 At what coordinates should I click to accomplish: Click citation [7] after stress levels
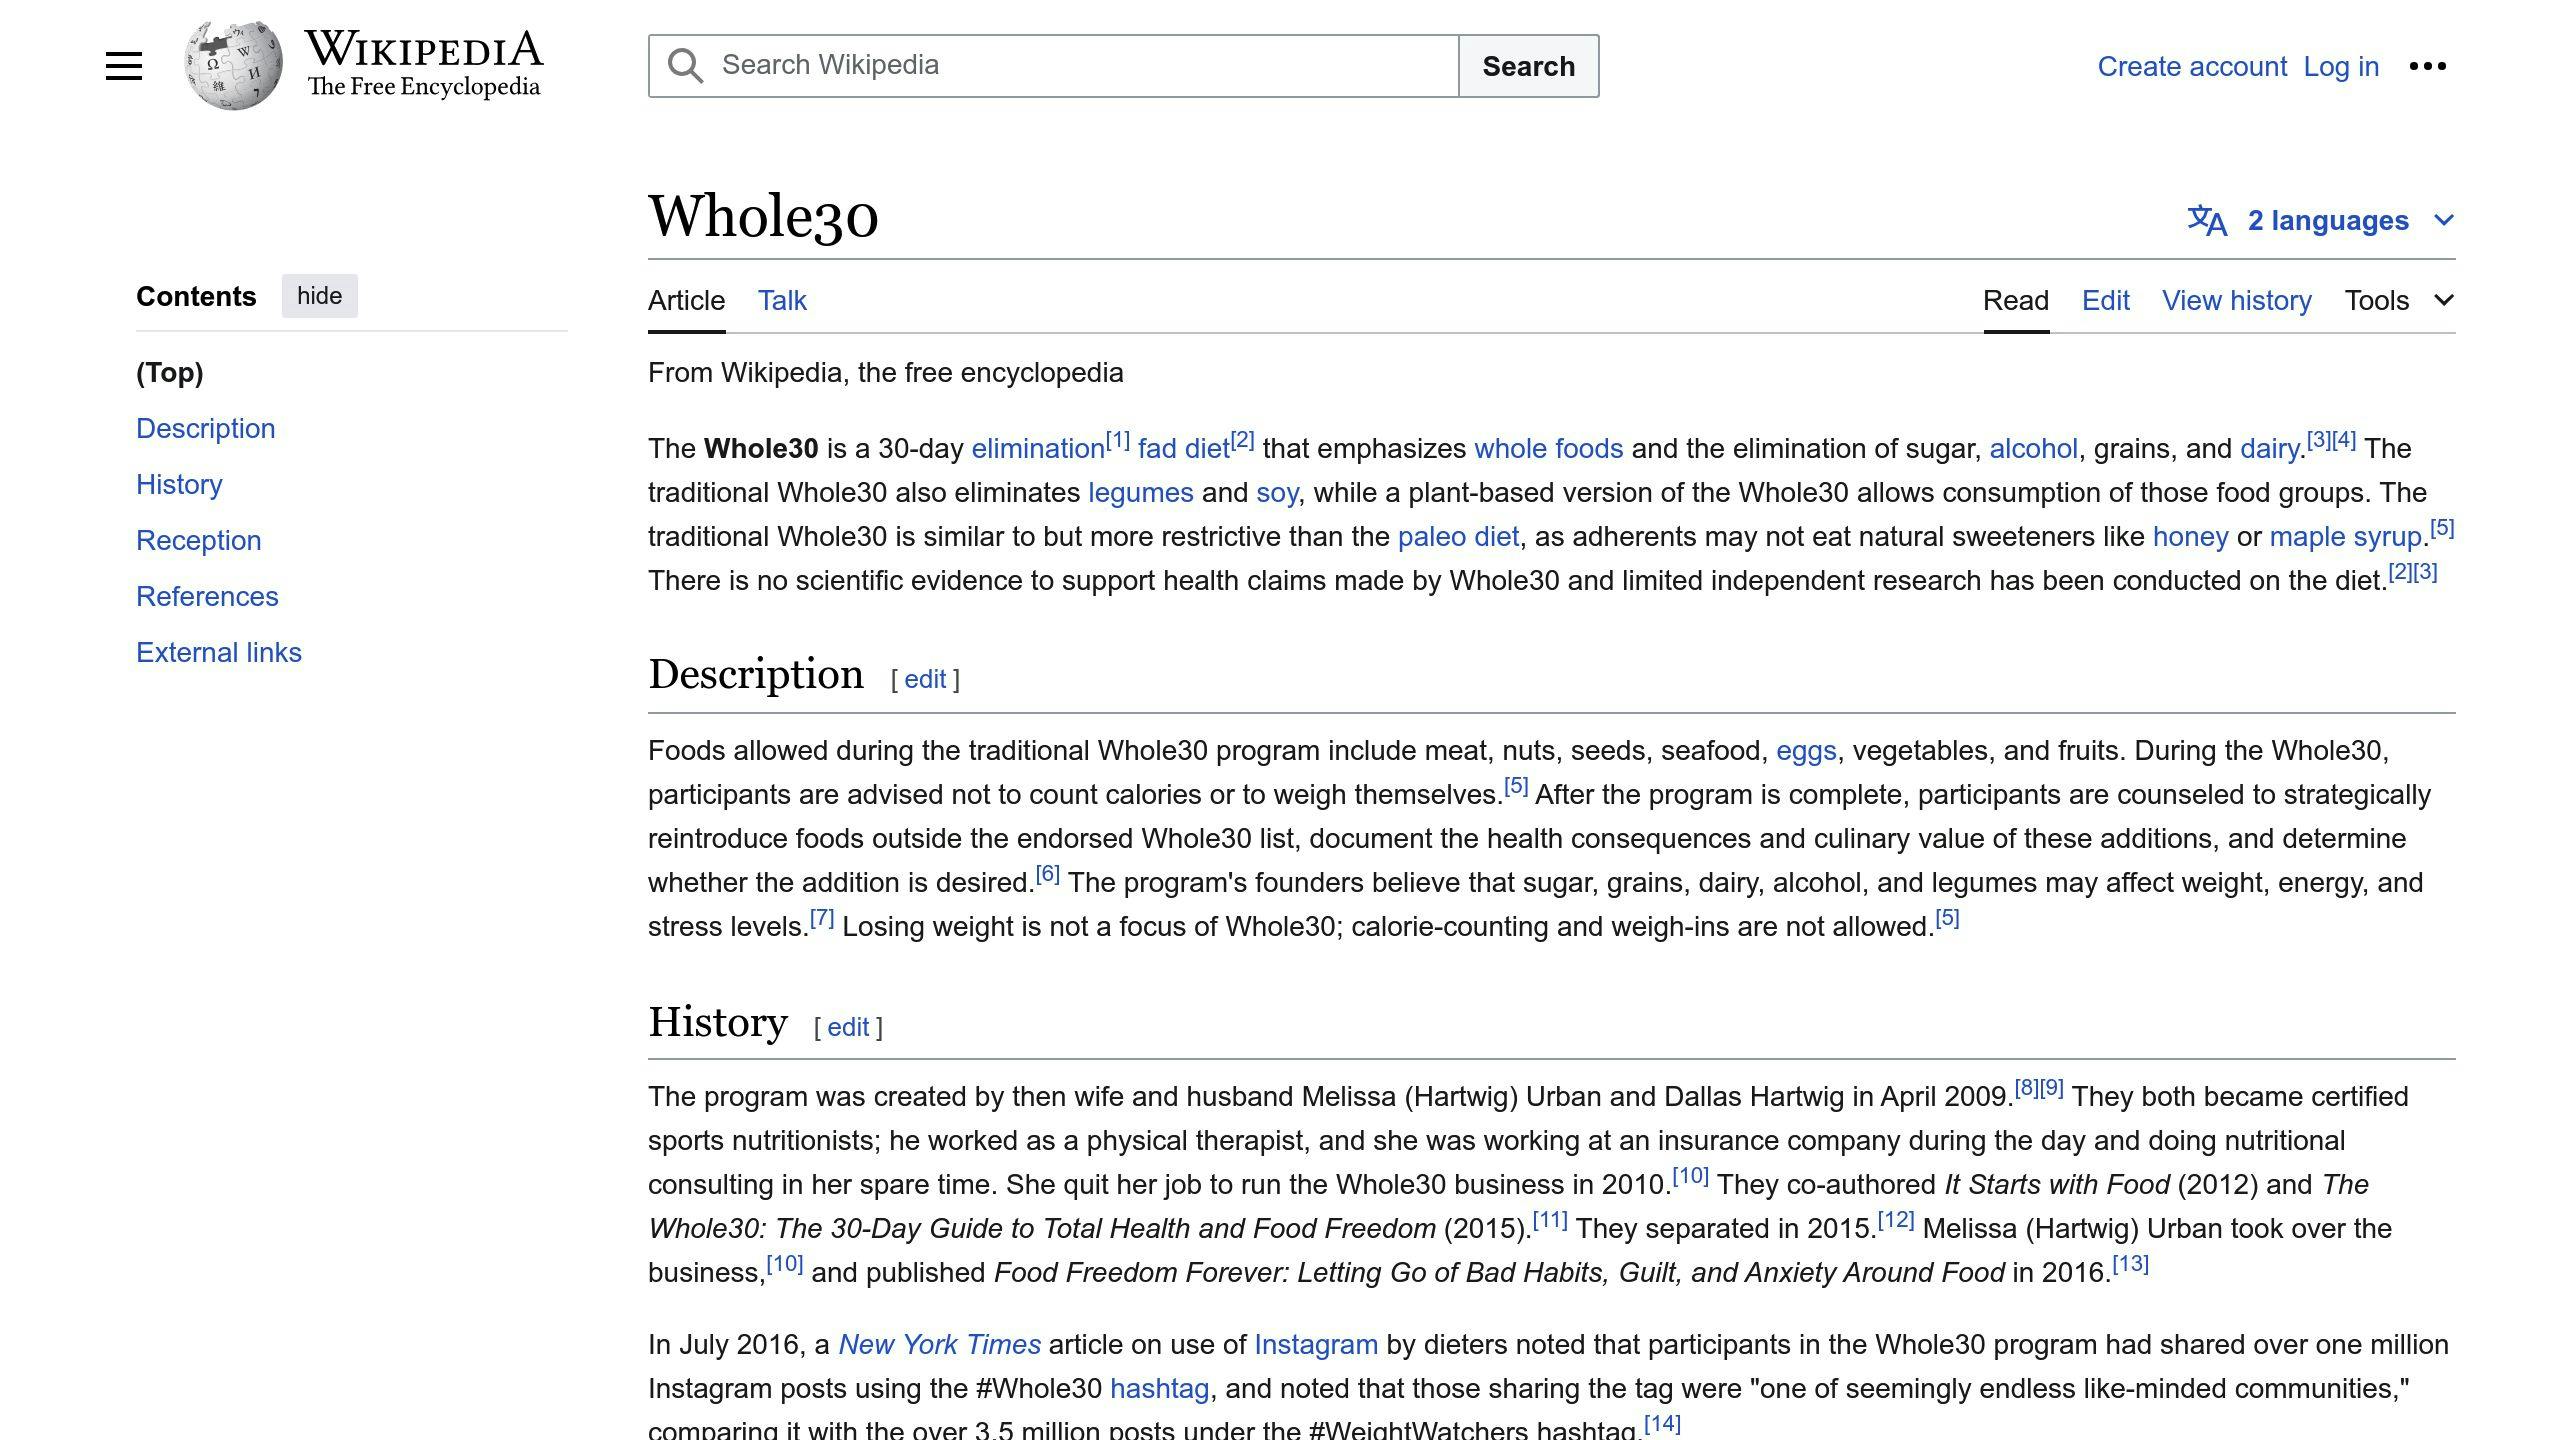[822, 918]
